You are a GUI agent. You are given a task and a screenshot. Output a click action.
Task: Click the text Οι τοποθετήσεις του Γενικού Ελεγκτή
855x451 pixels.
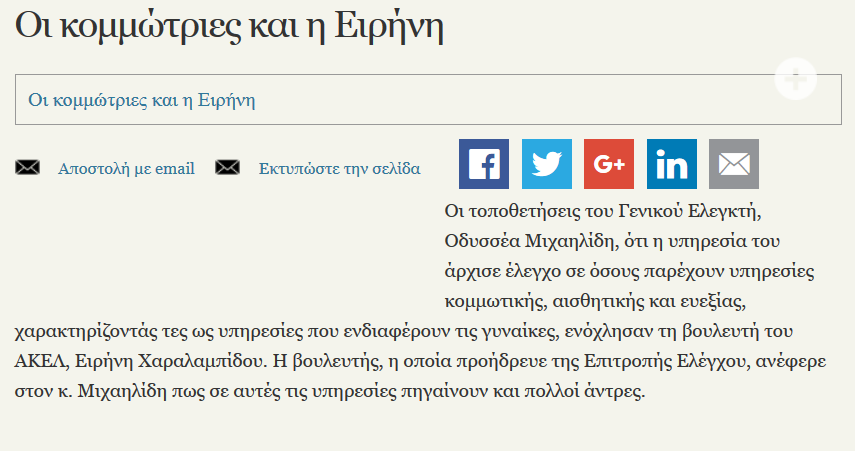coord(603,211)
